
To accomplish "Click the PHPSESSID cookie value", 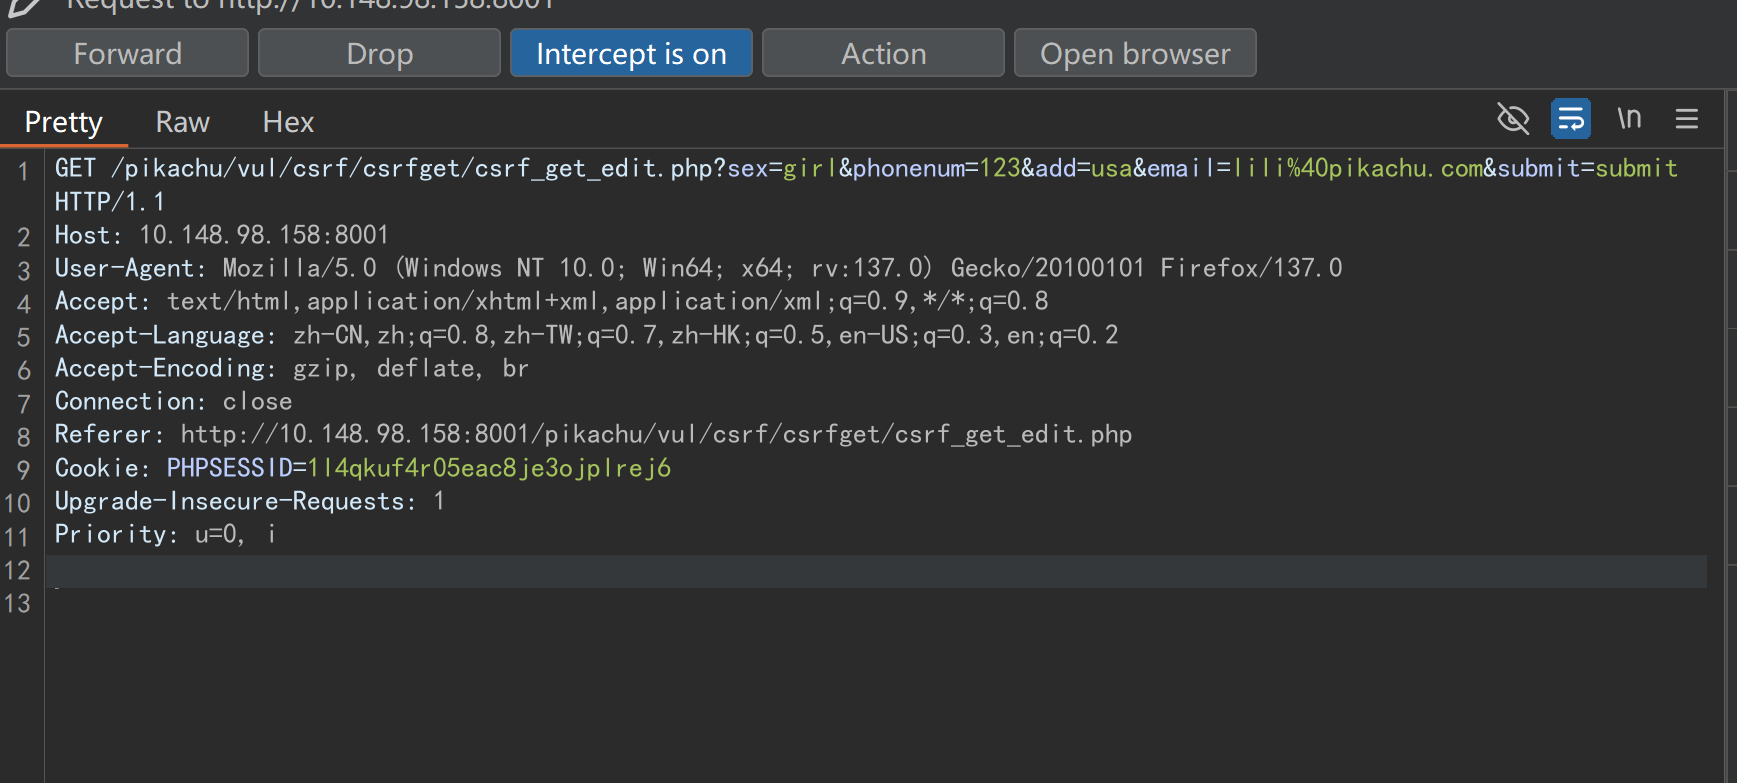I will coord(489,468).
